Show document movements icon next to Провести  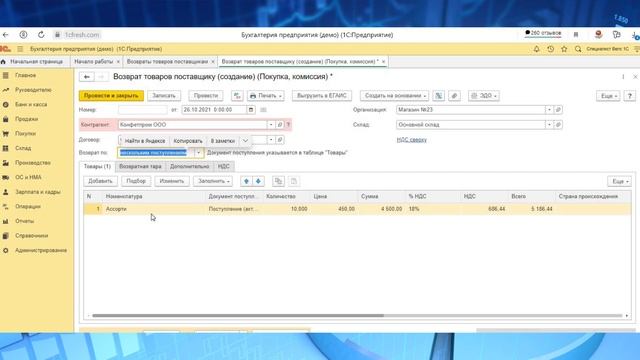(237, 96)
